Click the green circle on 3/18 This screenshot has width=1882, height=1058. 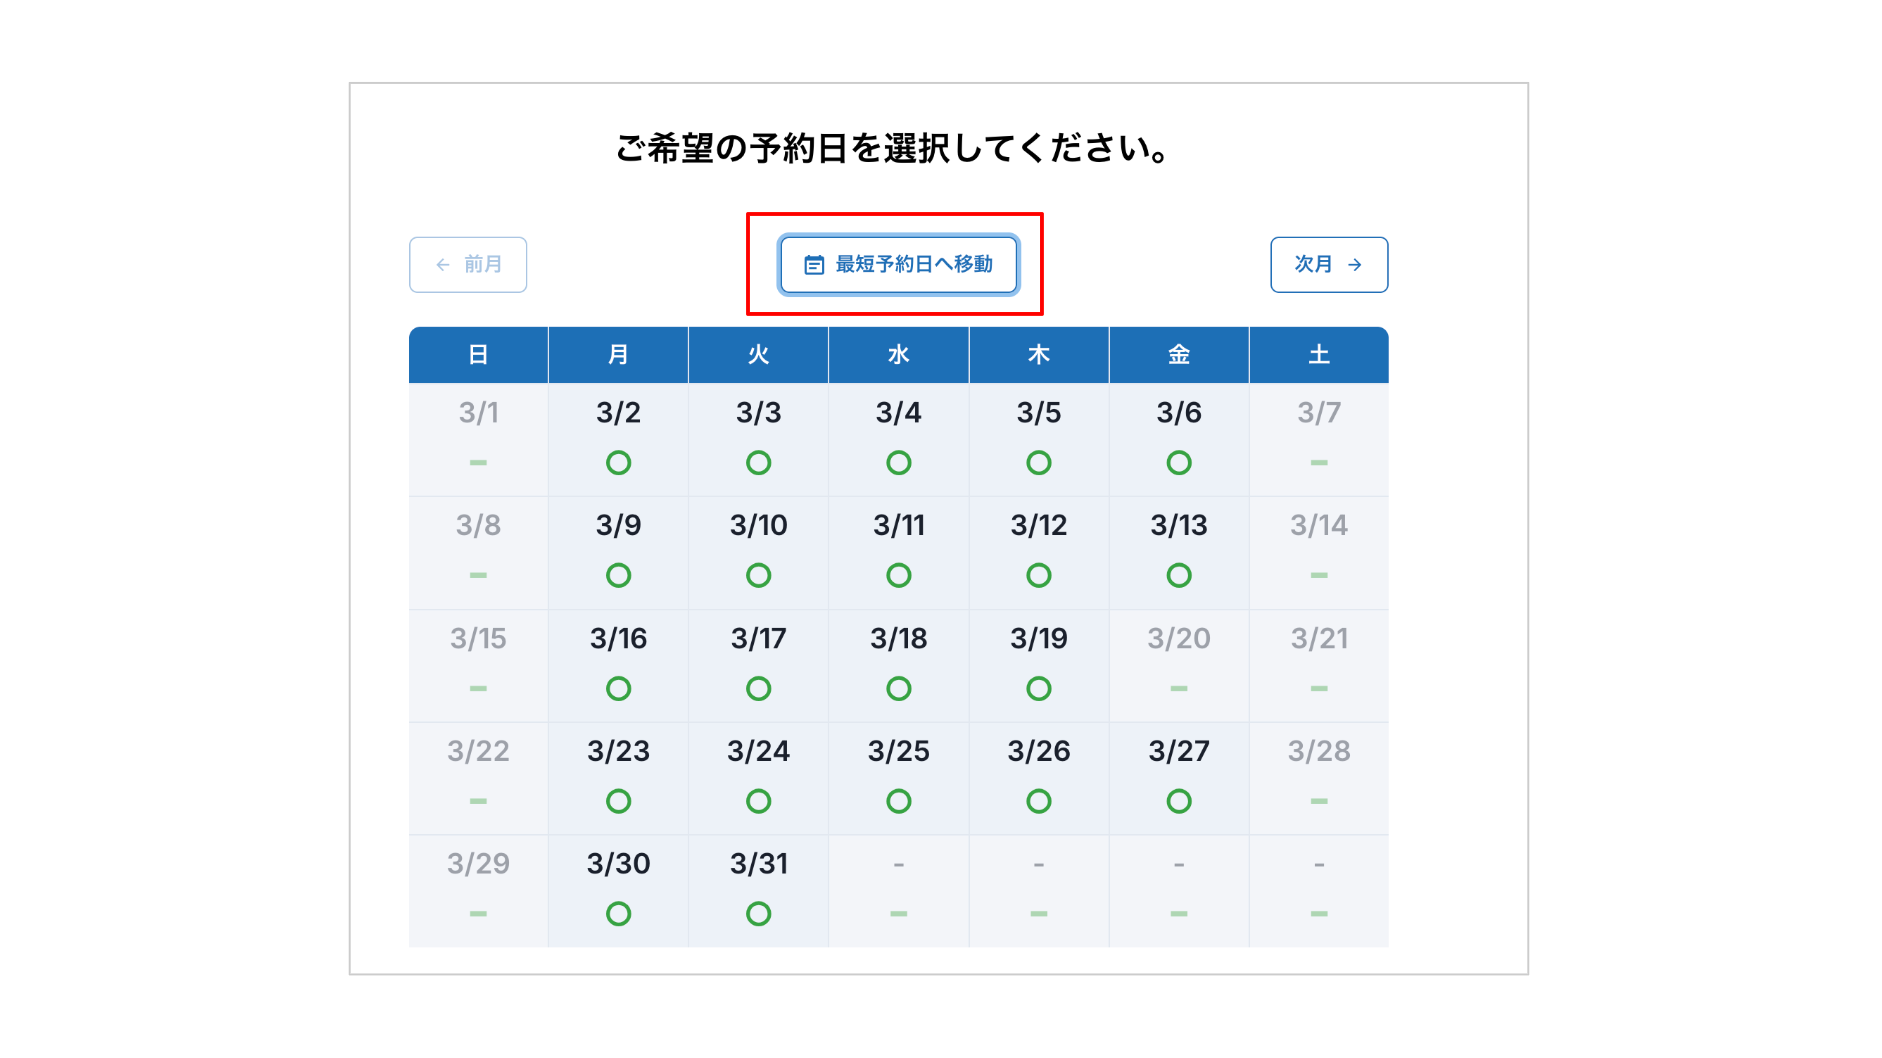point(898,687)
